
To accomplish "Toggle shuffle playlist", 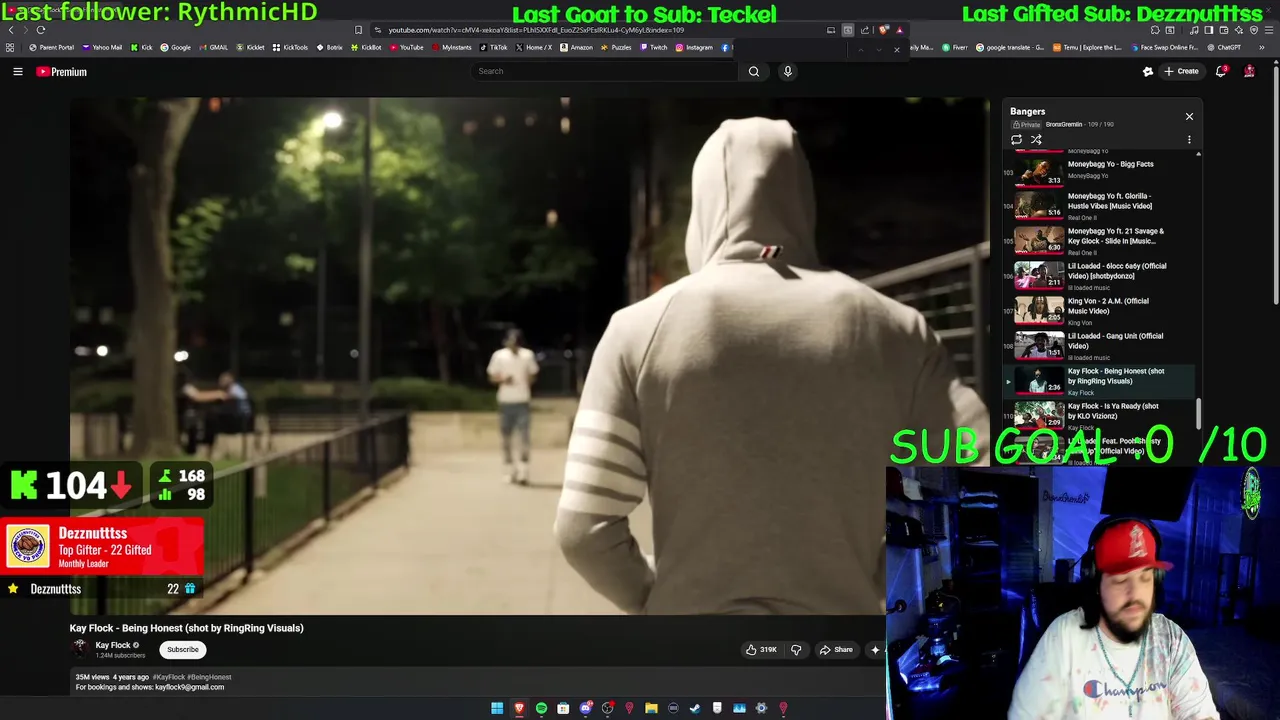I will point(1036,140).
